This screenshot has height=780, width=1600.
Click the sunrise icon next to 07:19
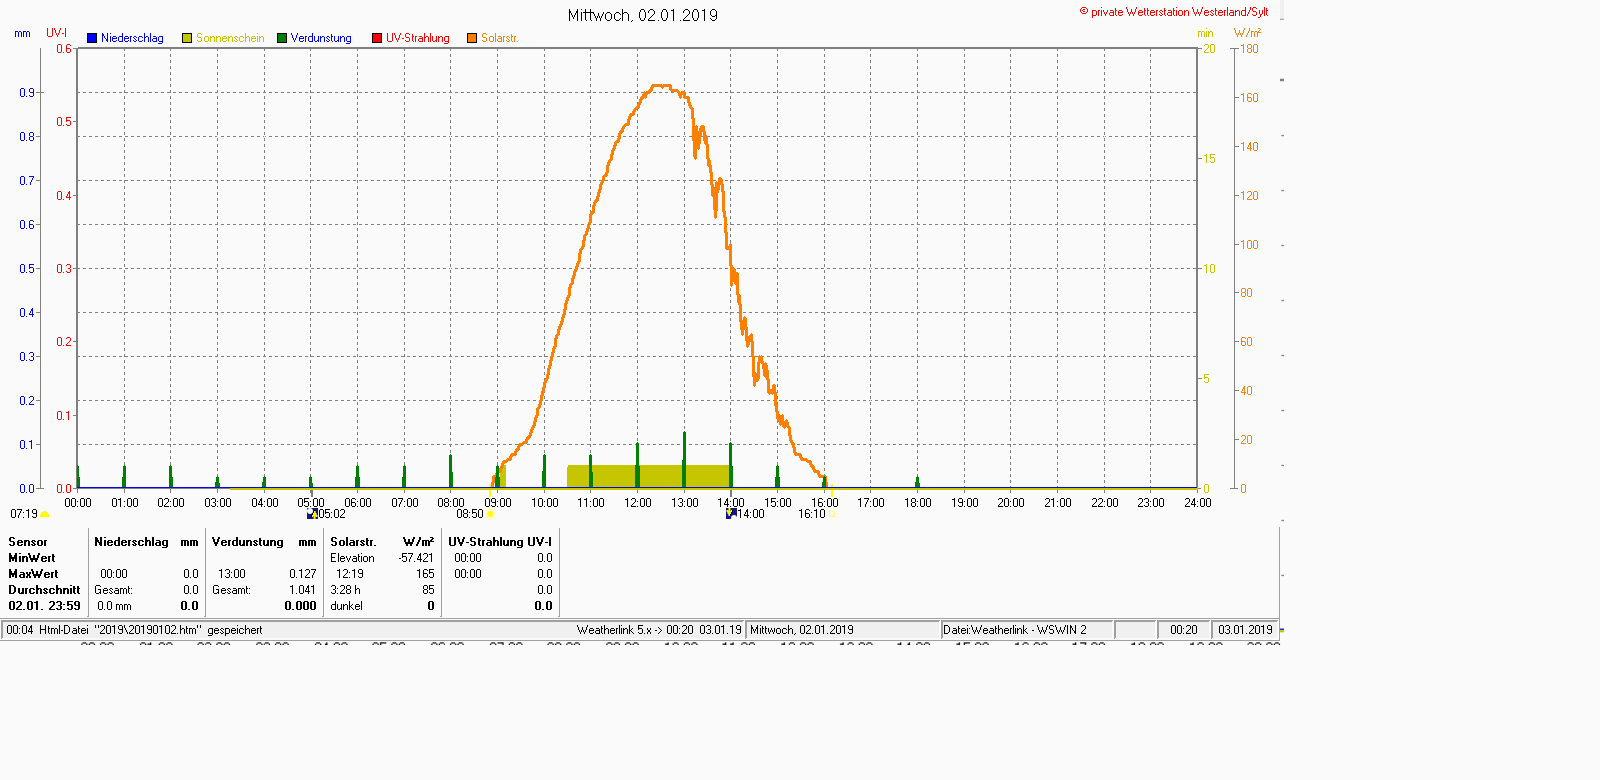pyautogui.click(x=44, y=514)
